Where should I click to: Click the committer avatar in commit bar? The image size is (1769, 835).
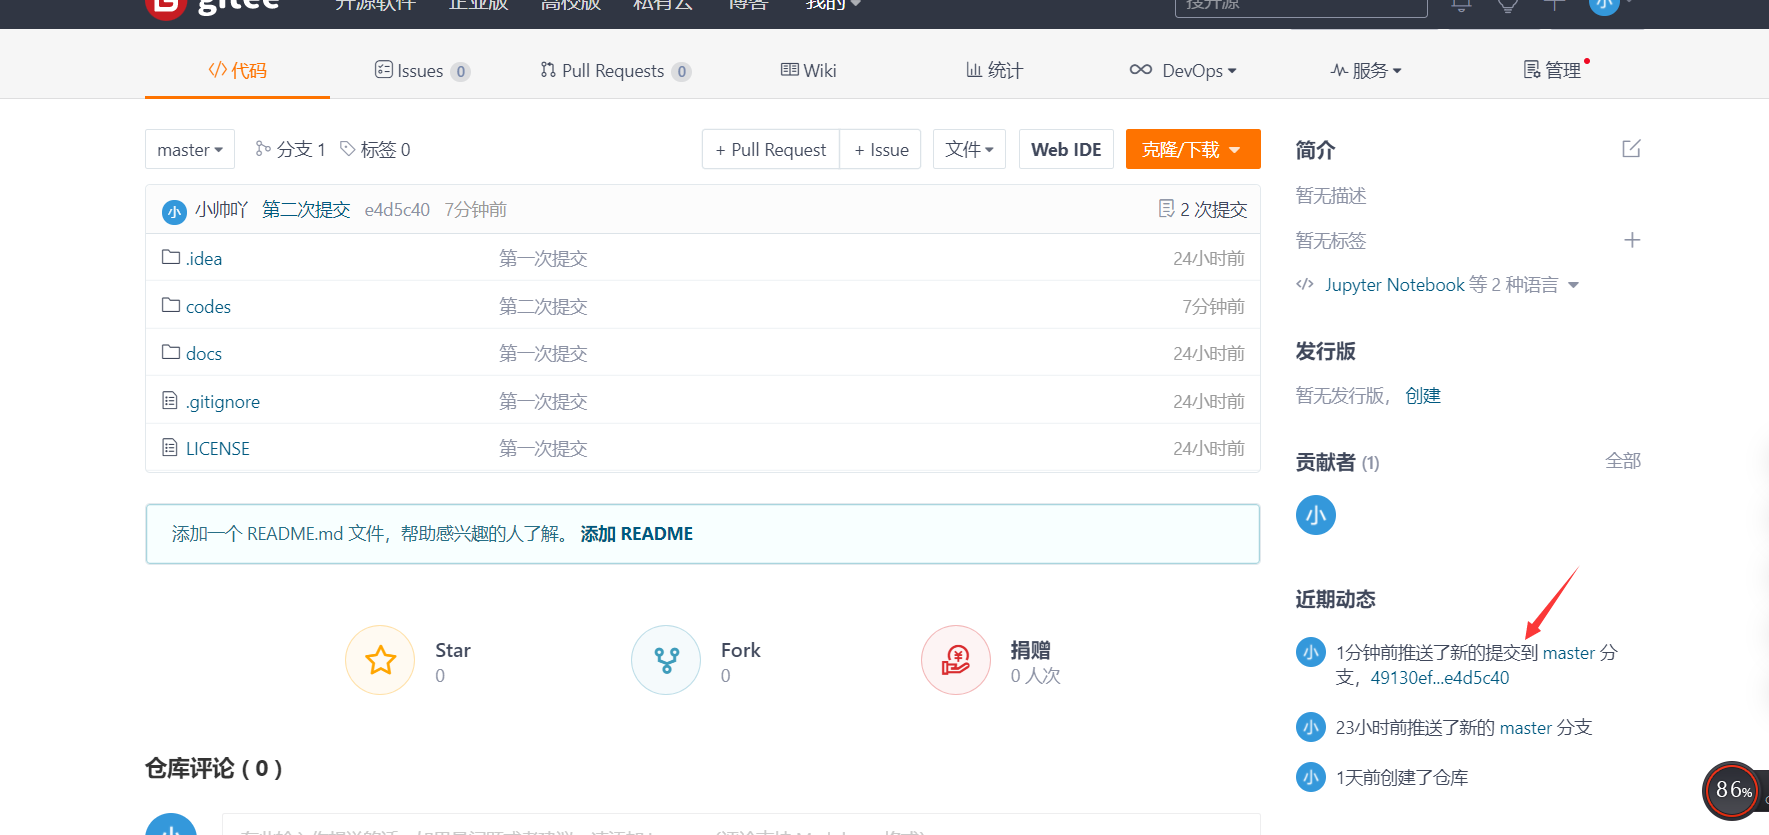coord(174,211)
